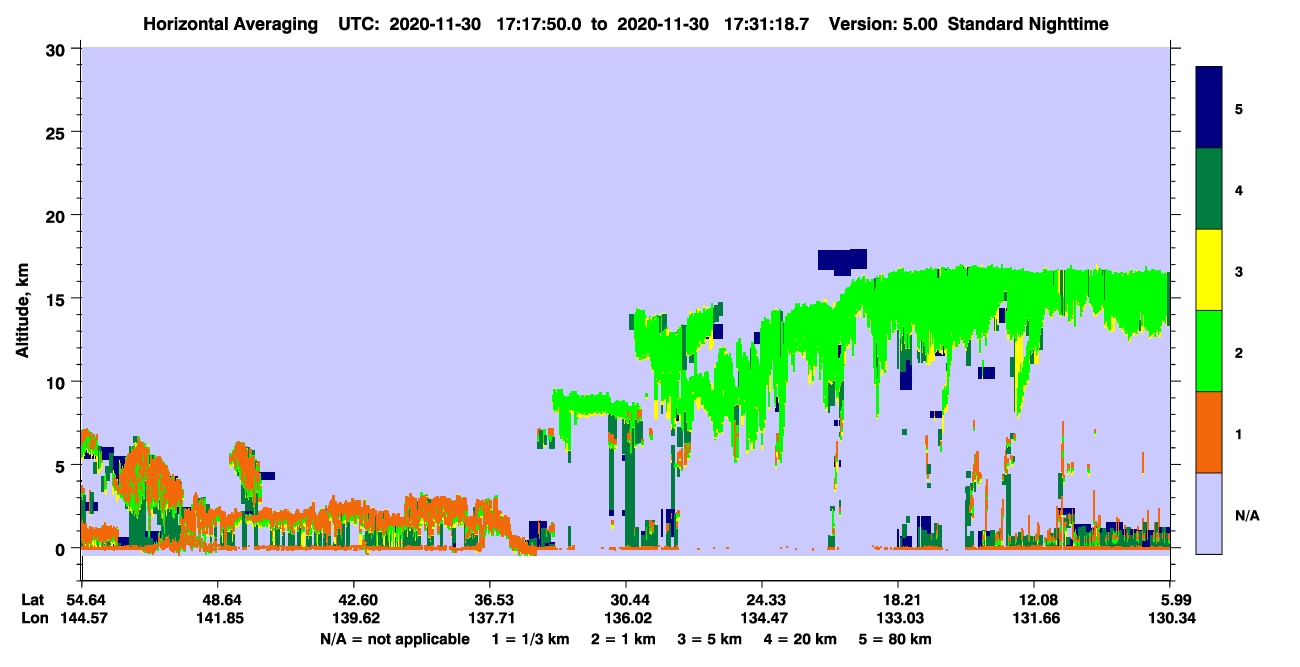Click the '3 = 5 km' legend note
This screenshot has height=667, width=1300.
point(712,639)
